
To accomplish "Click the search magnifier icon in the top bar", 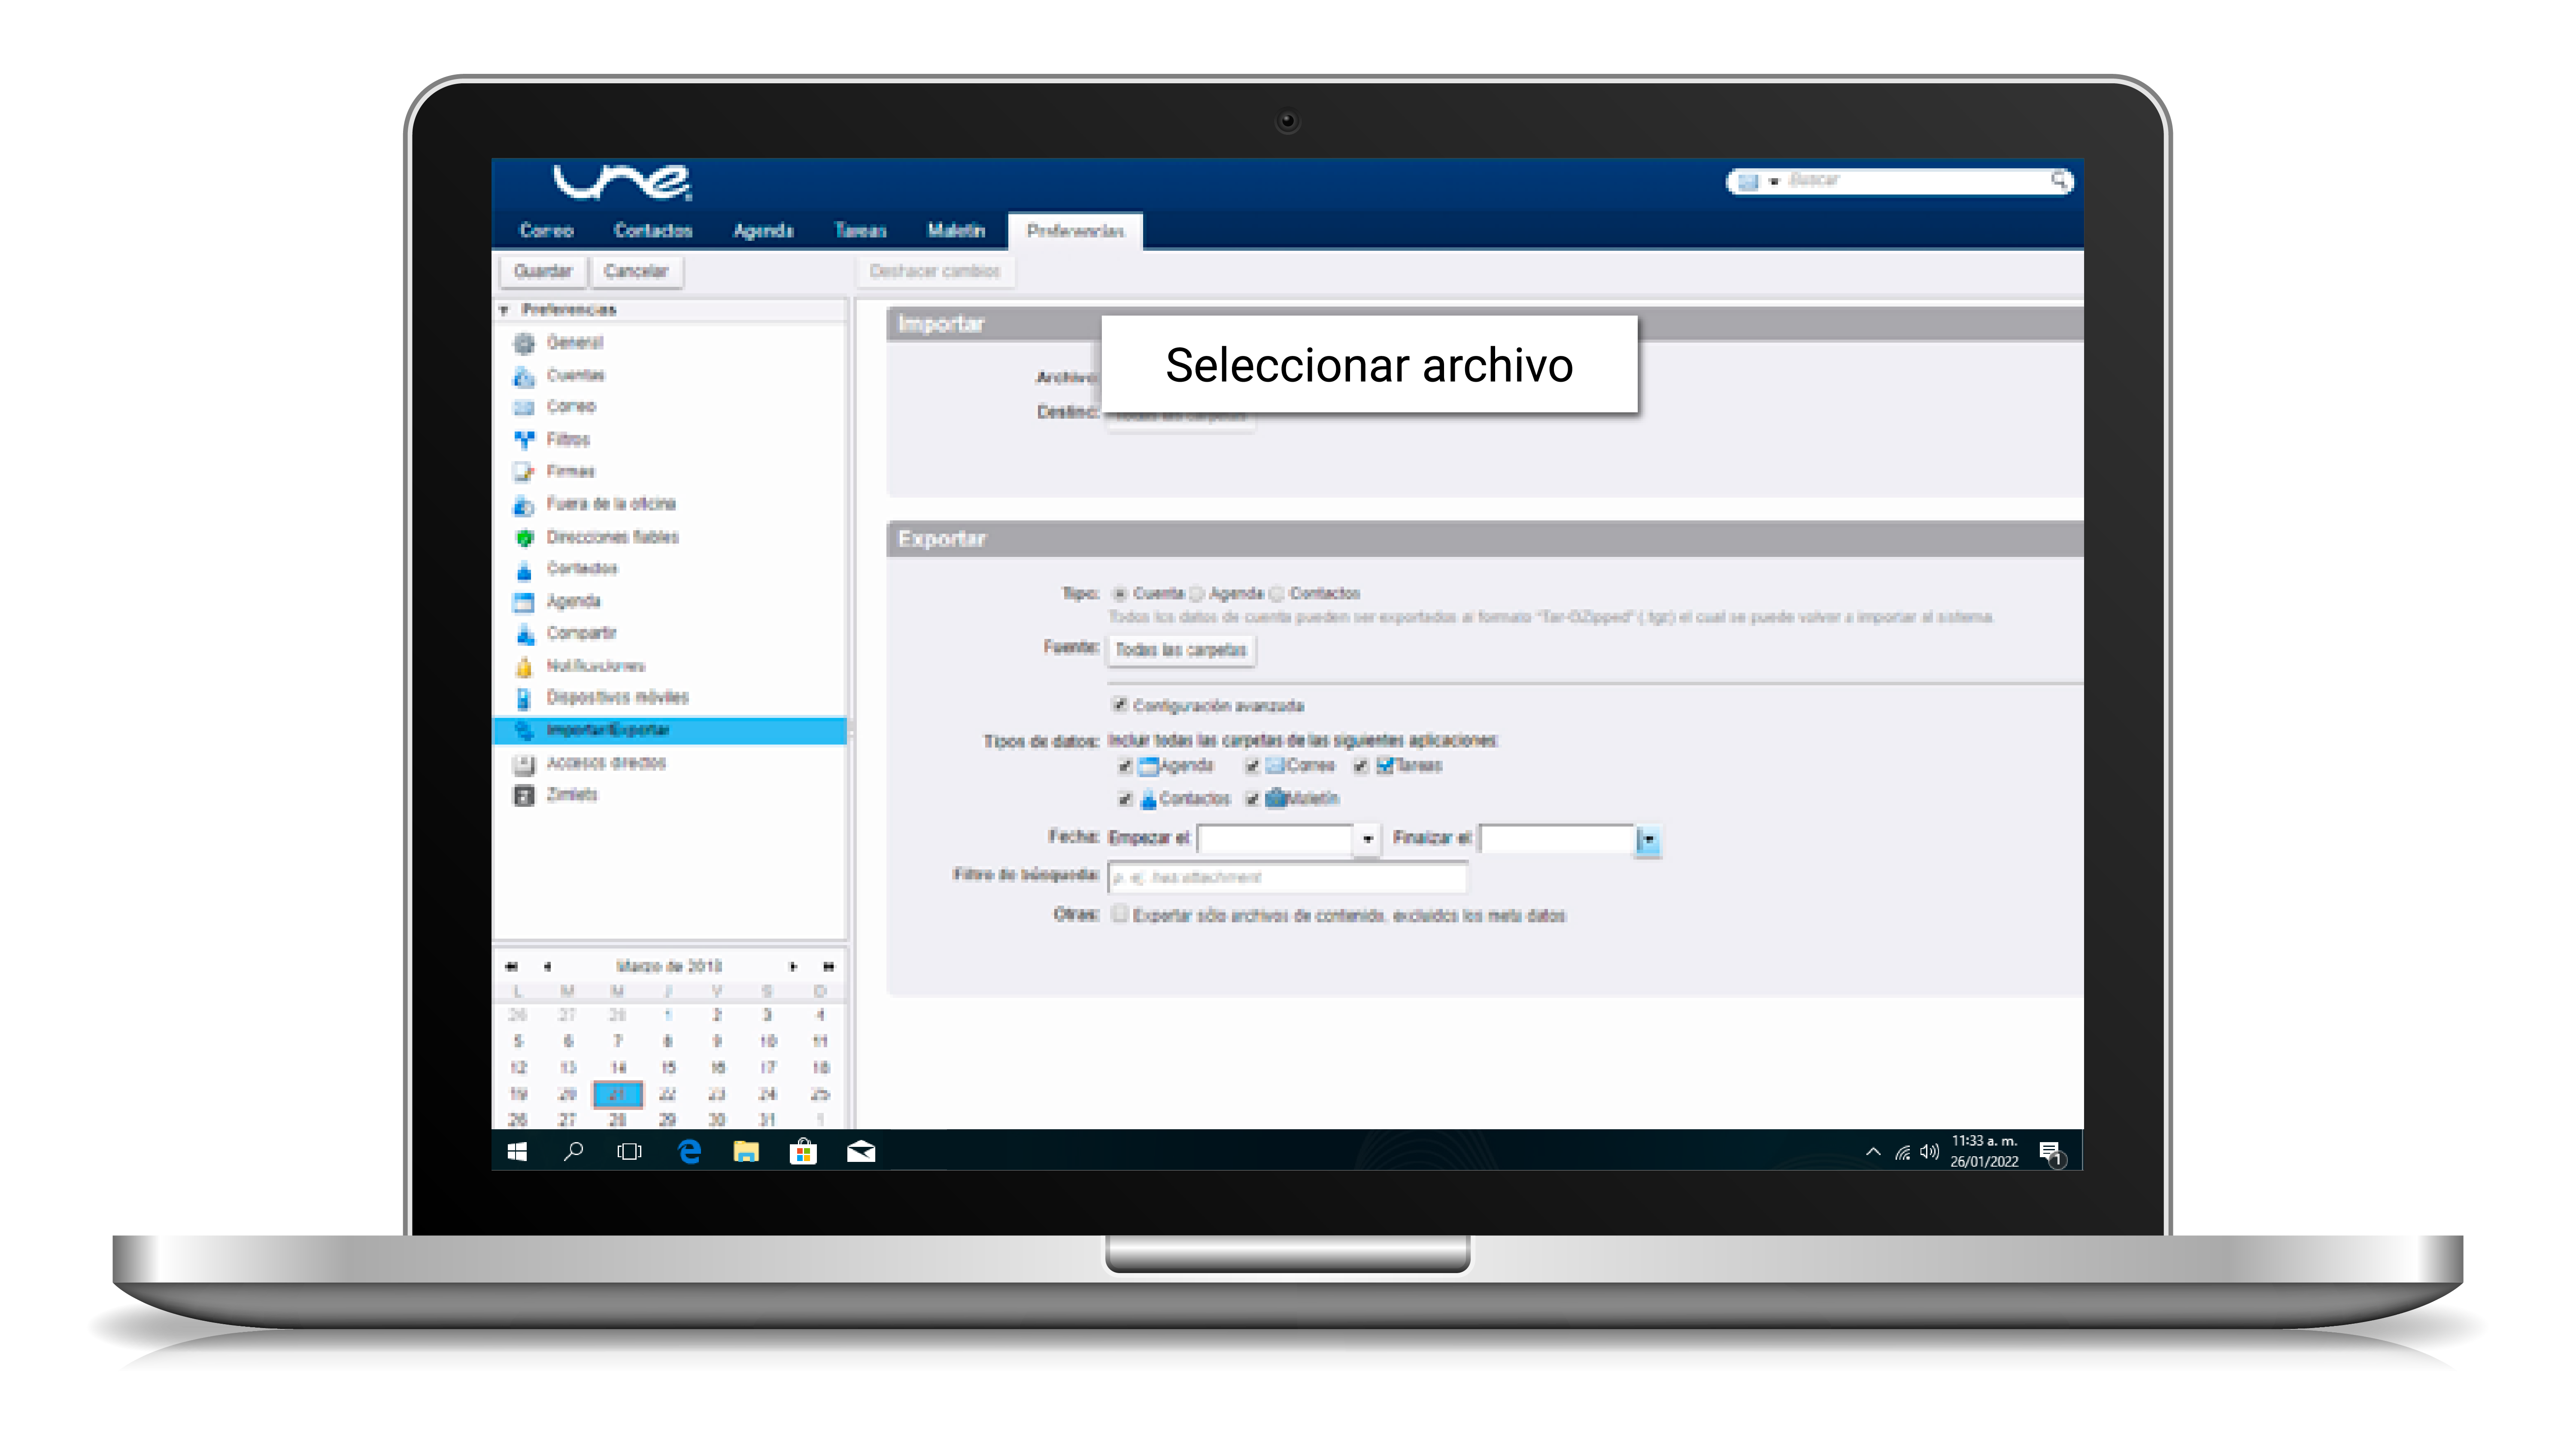I will click(2060, 181).
